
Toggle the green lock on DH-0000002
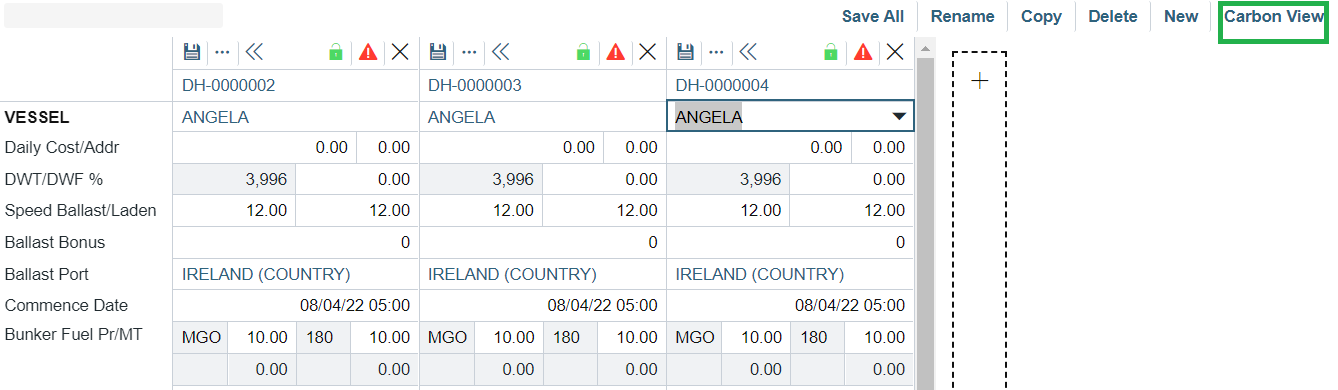[x=336, y=52]
